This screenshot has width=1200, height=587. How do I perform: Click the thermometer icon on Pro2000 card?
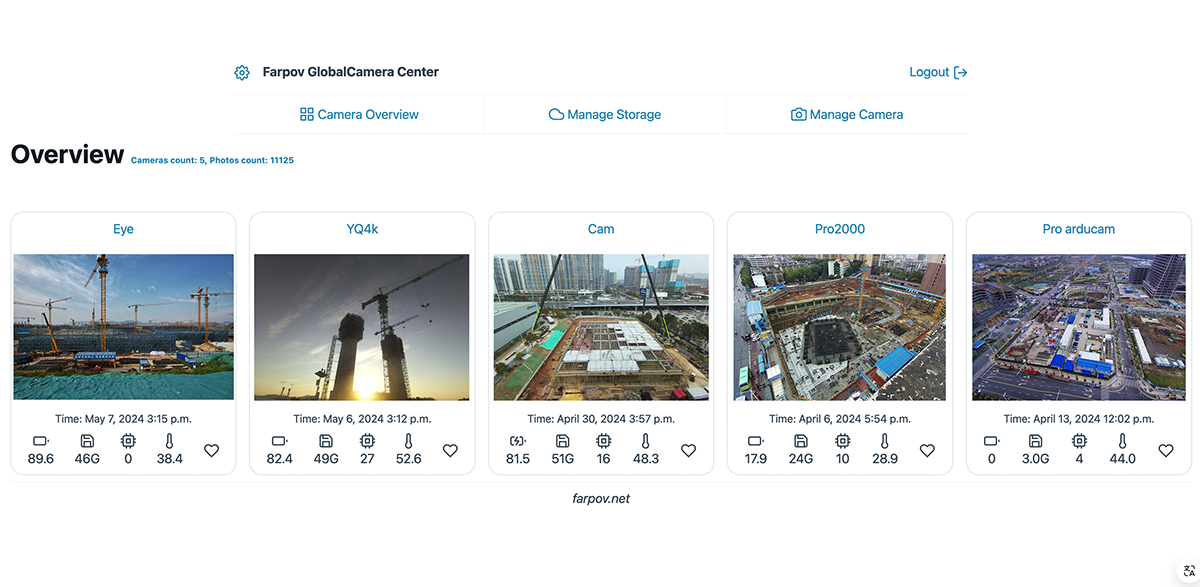click(884, 441)
